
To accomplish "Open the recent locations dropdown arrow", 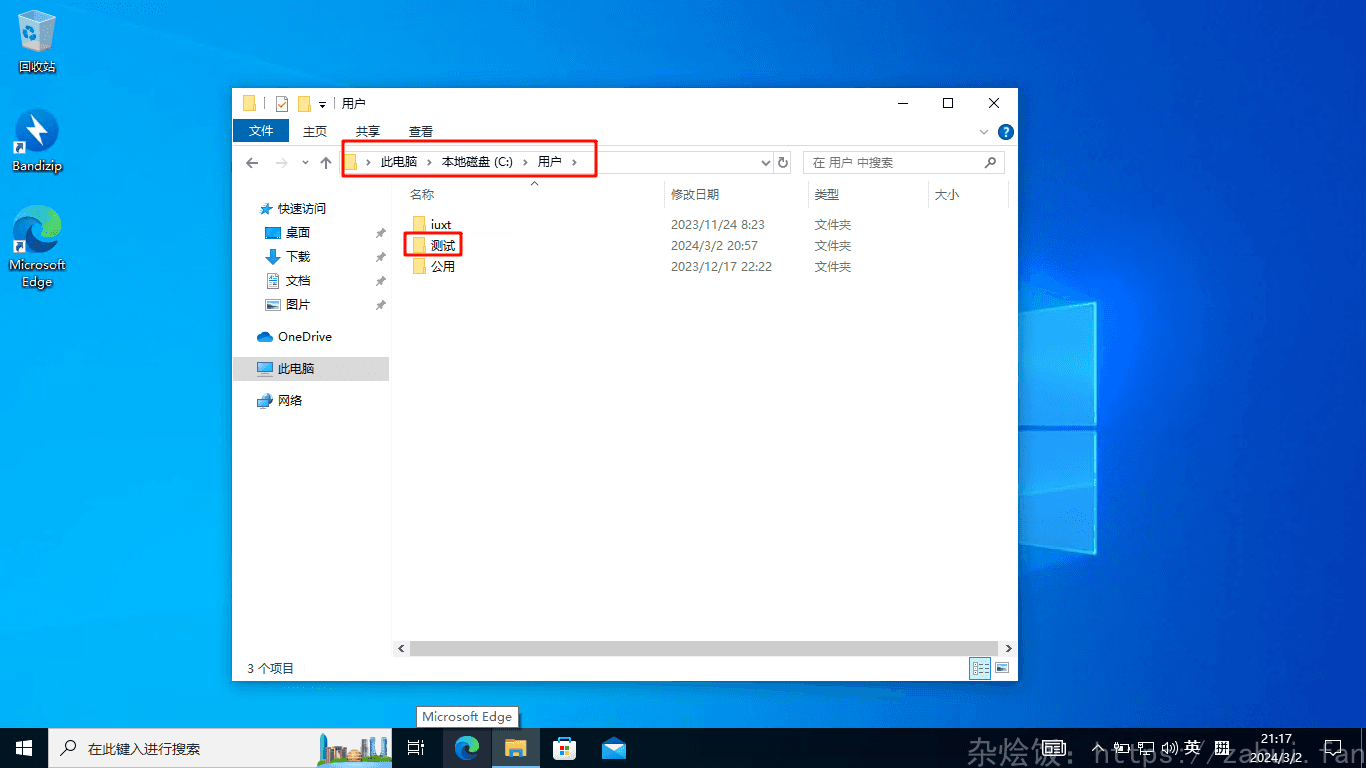I will 305,163.
